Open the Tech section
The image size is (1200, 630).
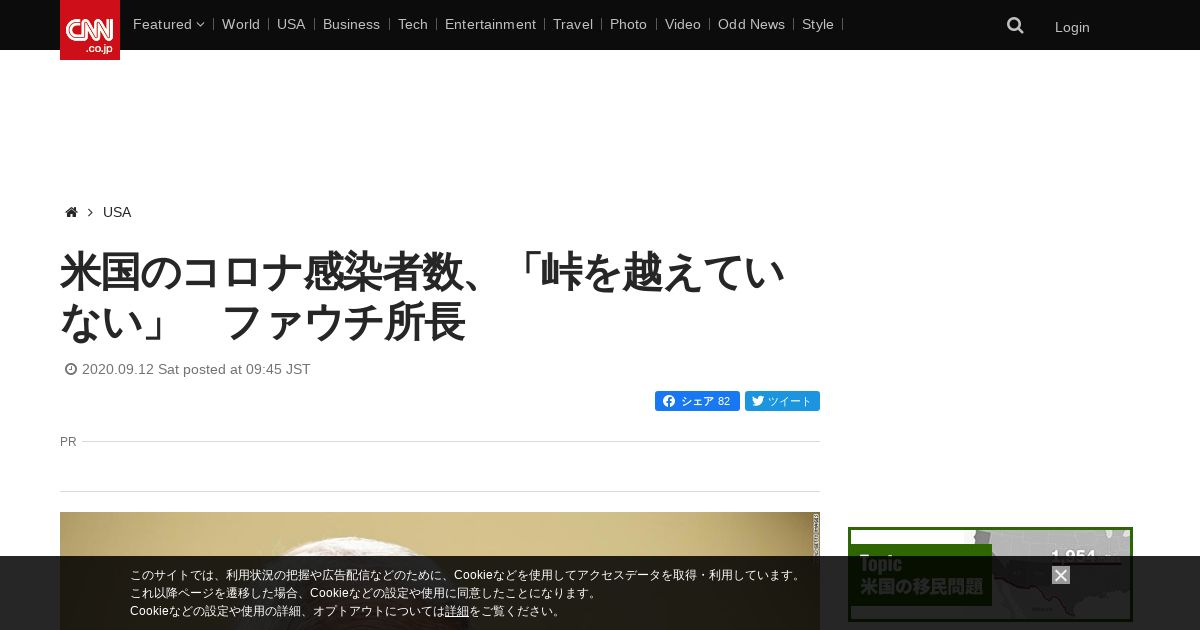pos(413,24)
